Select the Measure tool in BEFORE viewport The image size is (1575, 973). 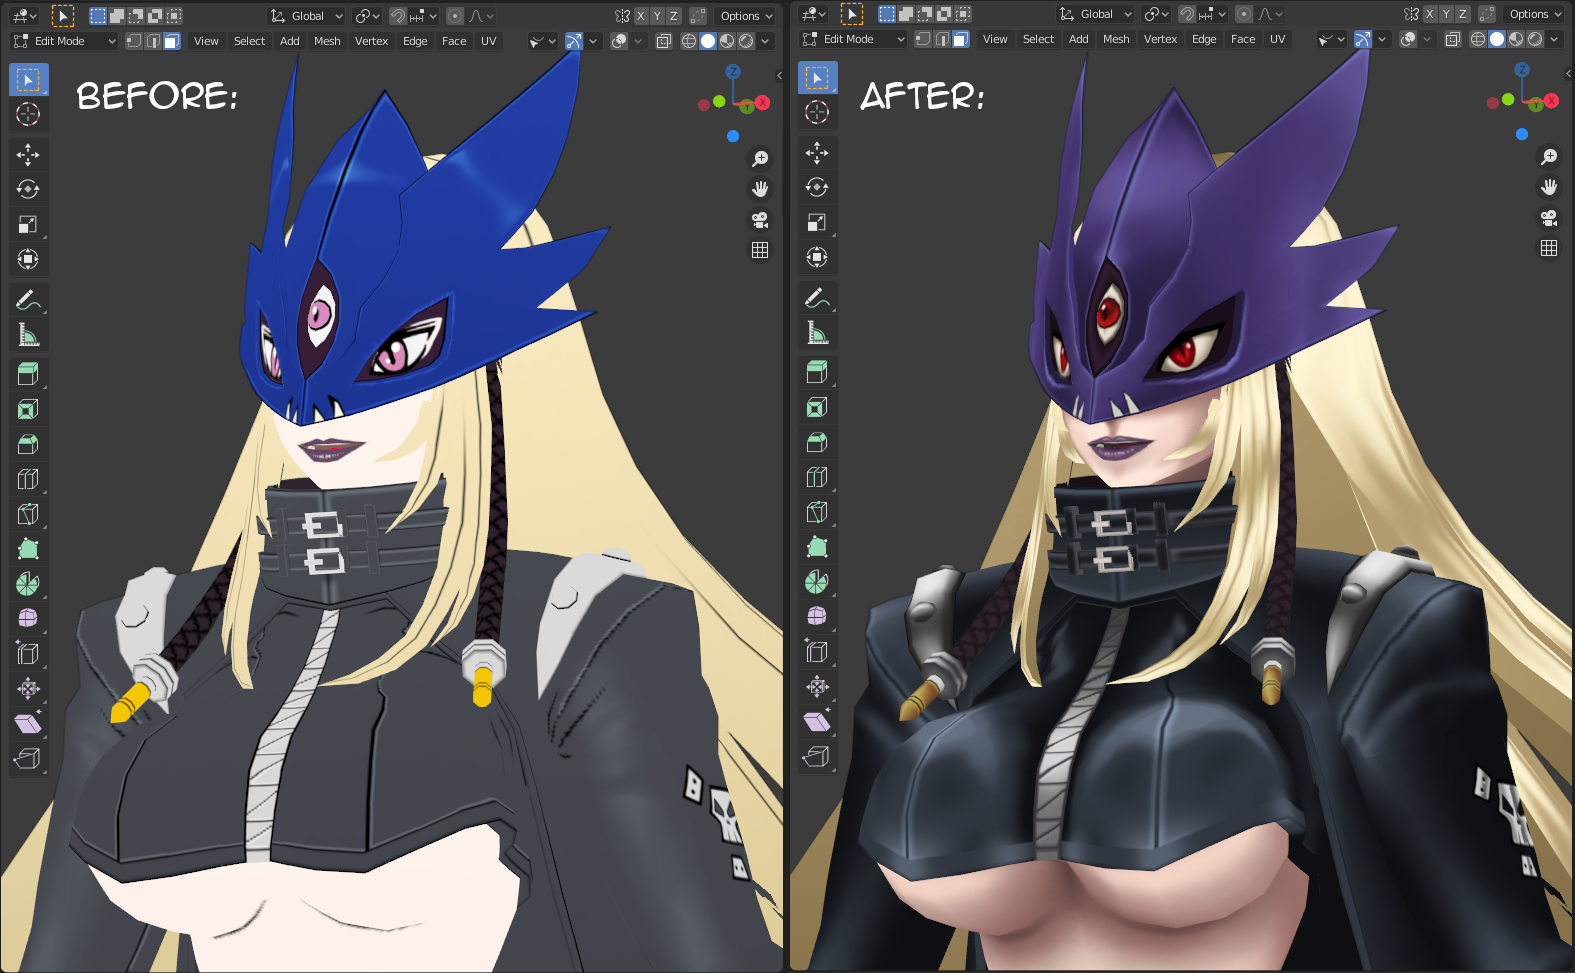pyautogui.click(x=28, y=334)
